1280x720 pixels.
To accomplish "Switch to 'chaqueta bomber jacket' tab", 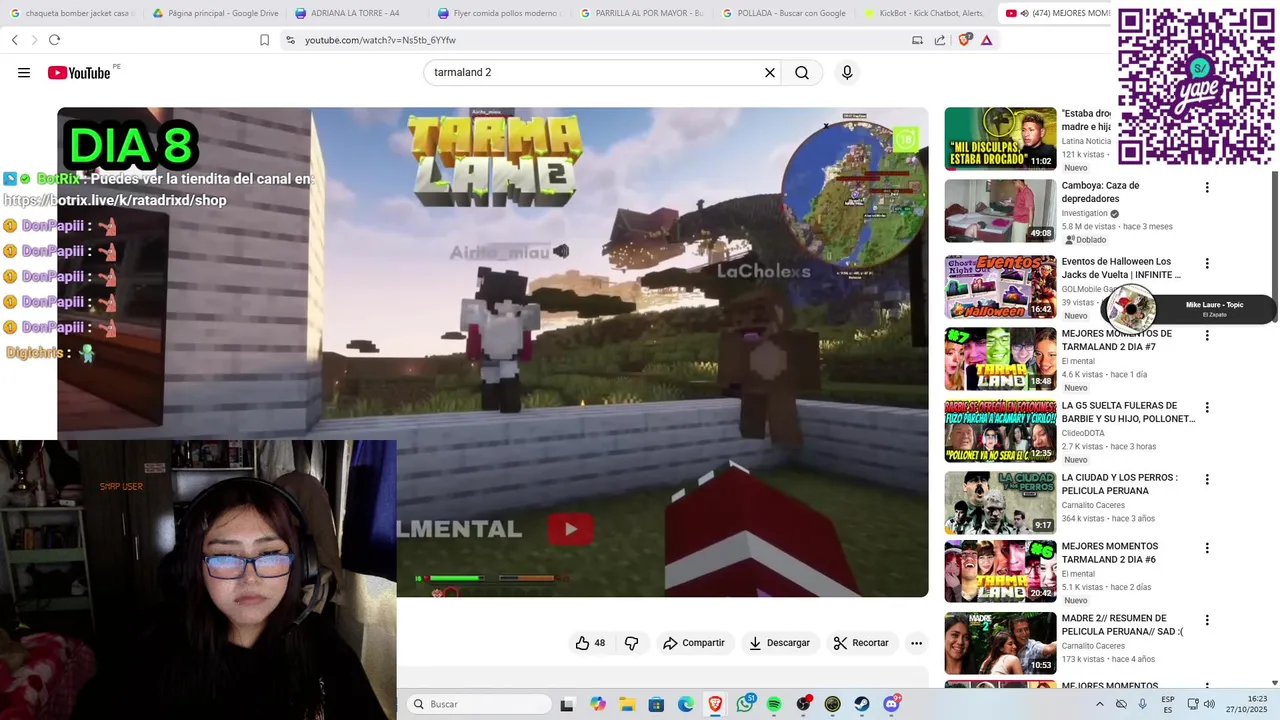I will point(71,13).
